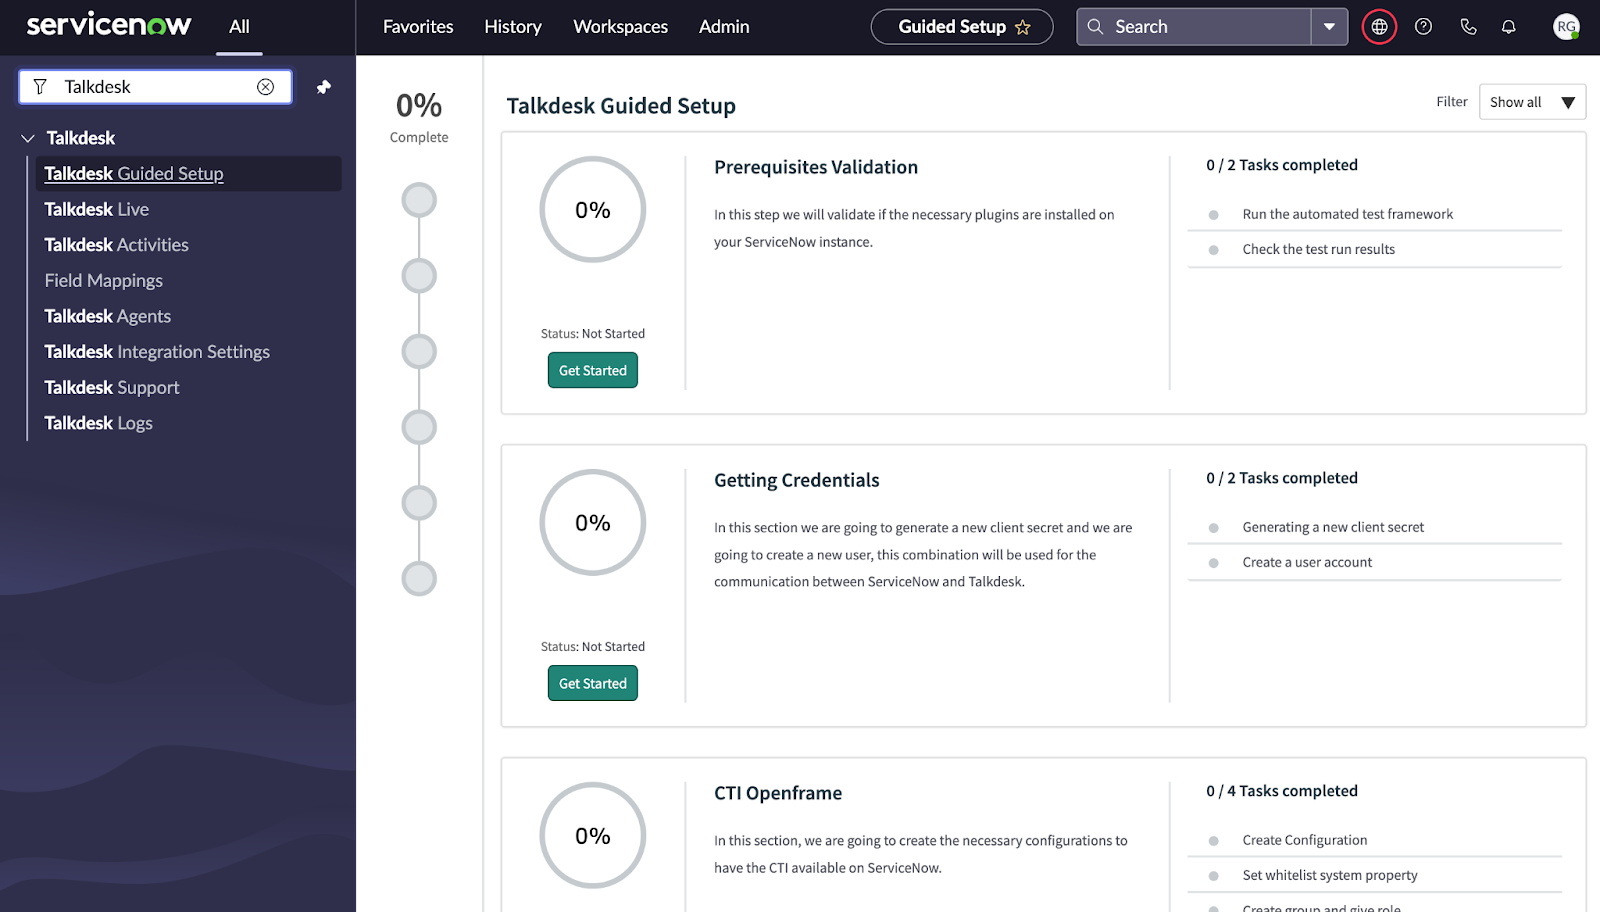The height and width of the screenshot is (912, 1600).
Task: Open the globe language/instance picker icon
Action: (x=1378, y=26)
